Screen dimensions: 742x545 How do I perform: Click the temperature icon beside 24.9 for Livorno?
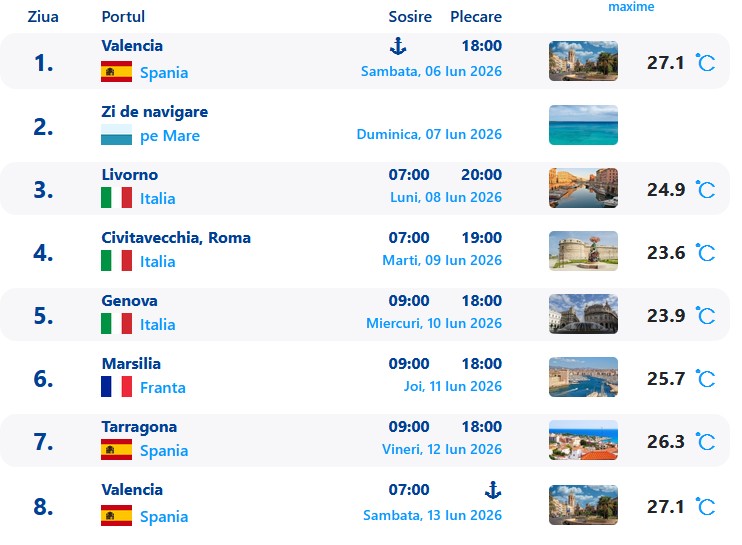pyautogui.click(x=705, y=190)
